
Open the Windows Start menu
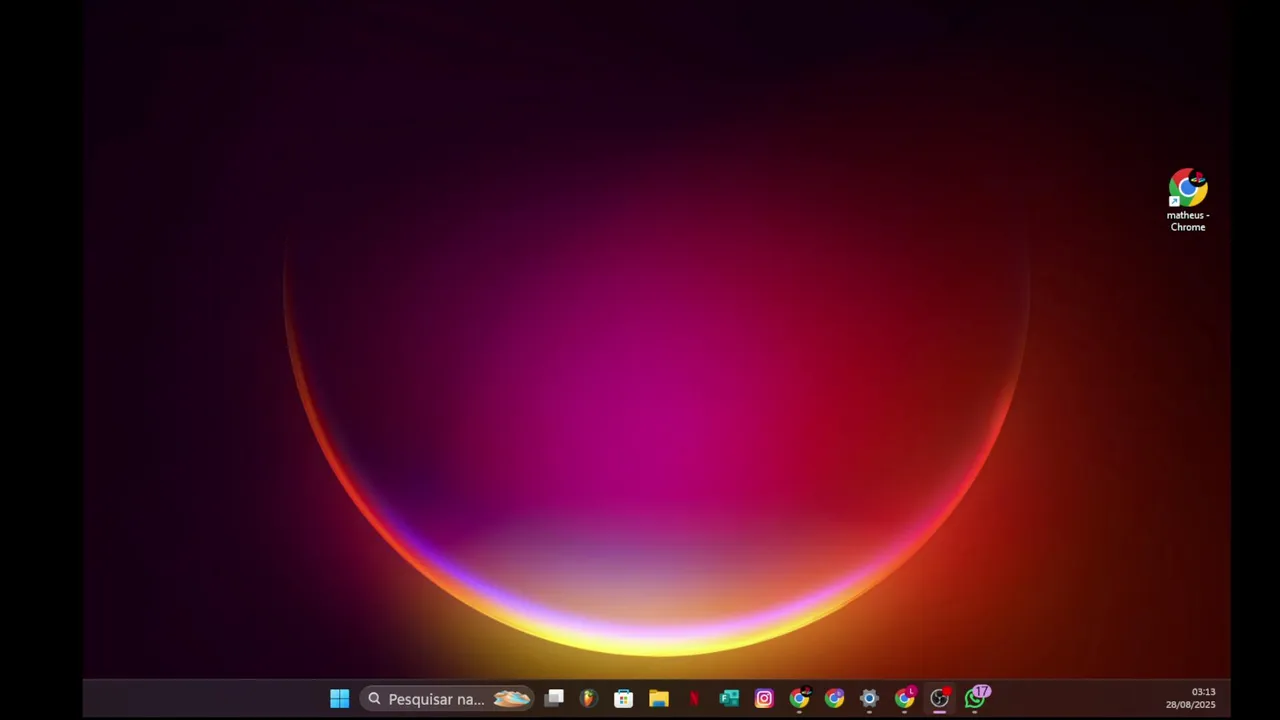[x=339, y=699]
